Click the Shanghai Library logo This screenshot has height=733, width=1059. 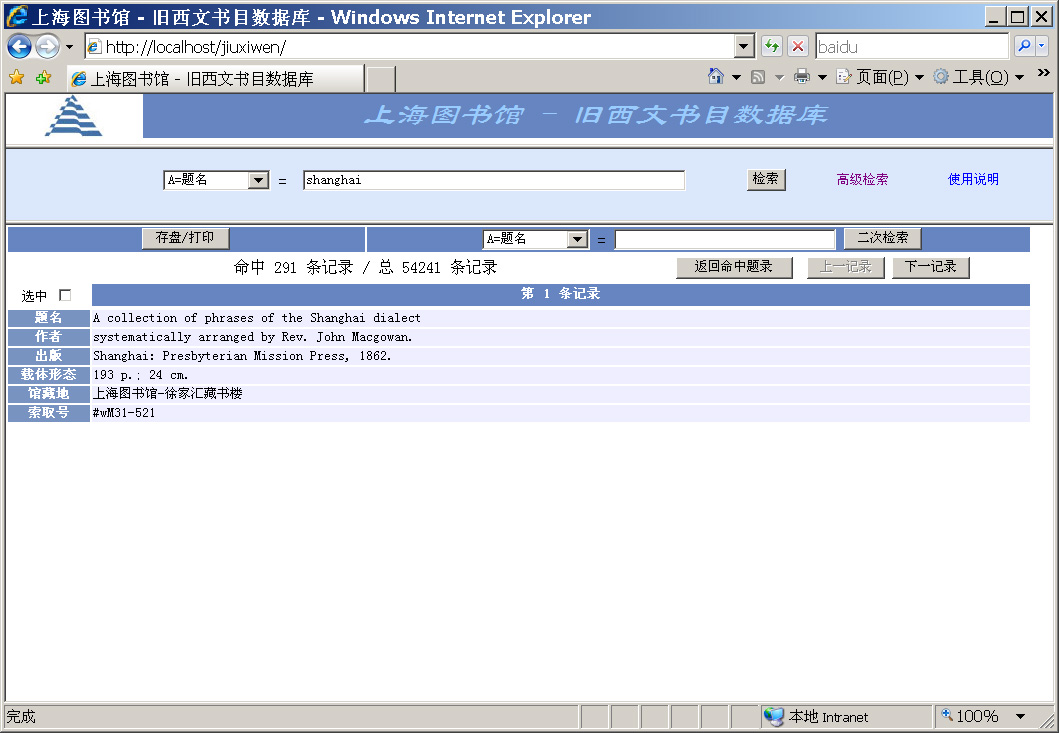pos(74,116)
